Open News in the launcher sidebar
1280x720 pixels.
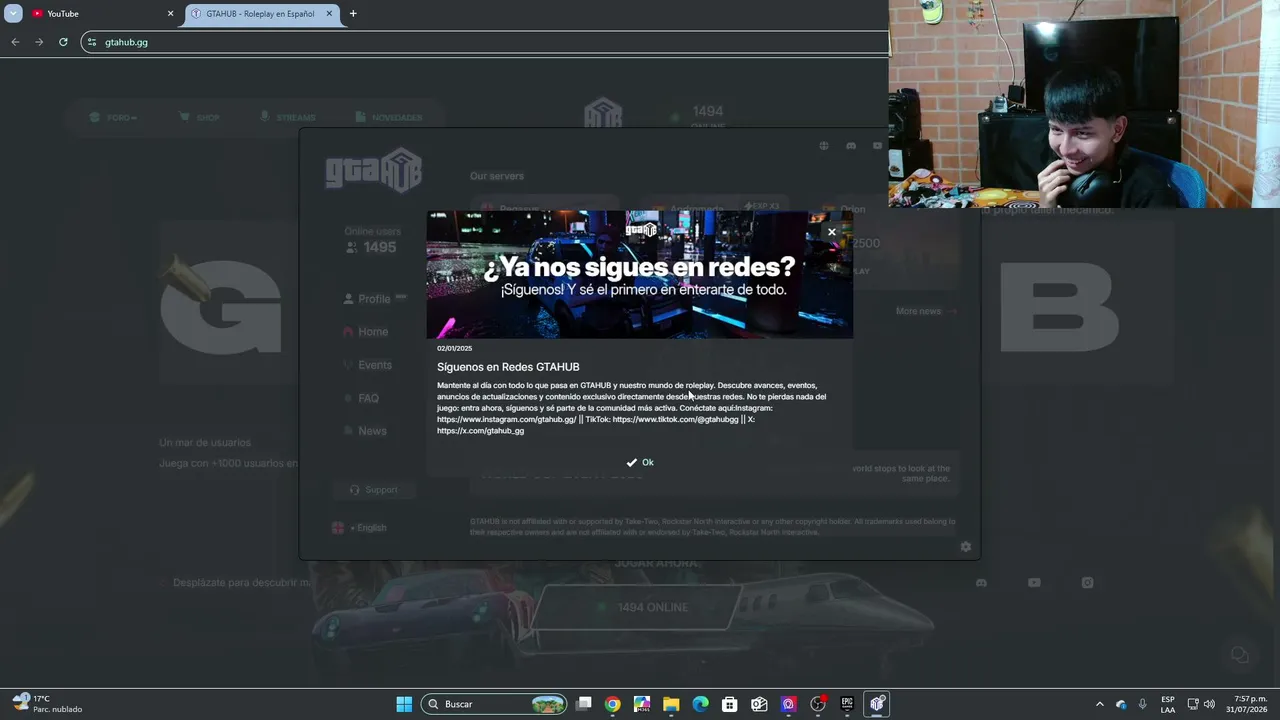pos(365,431)
